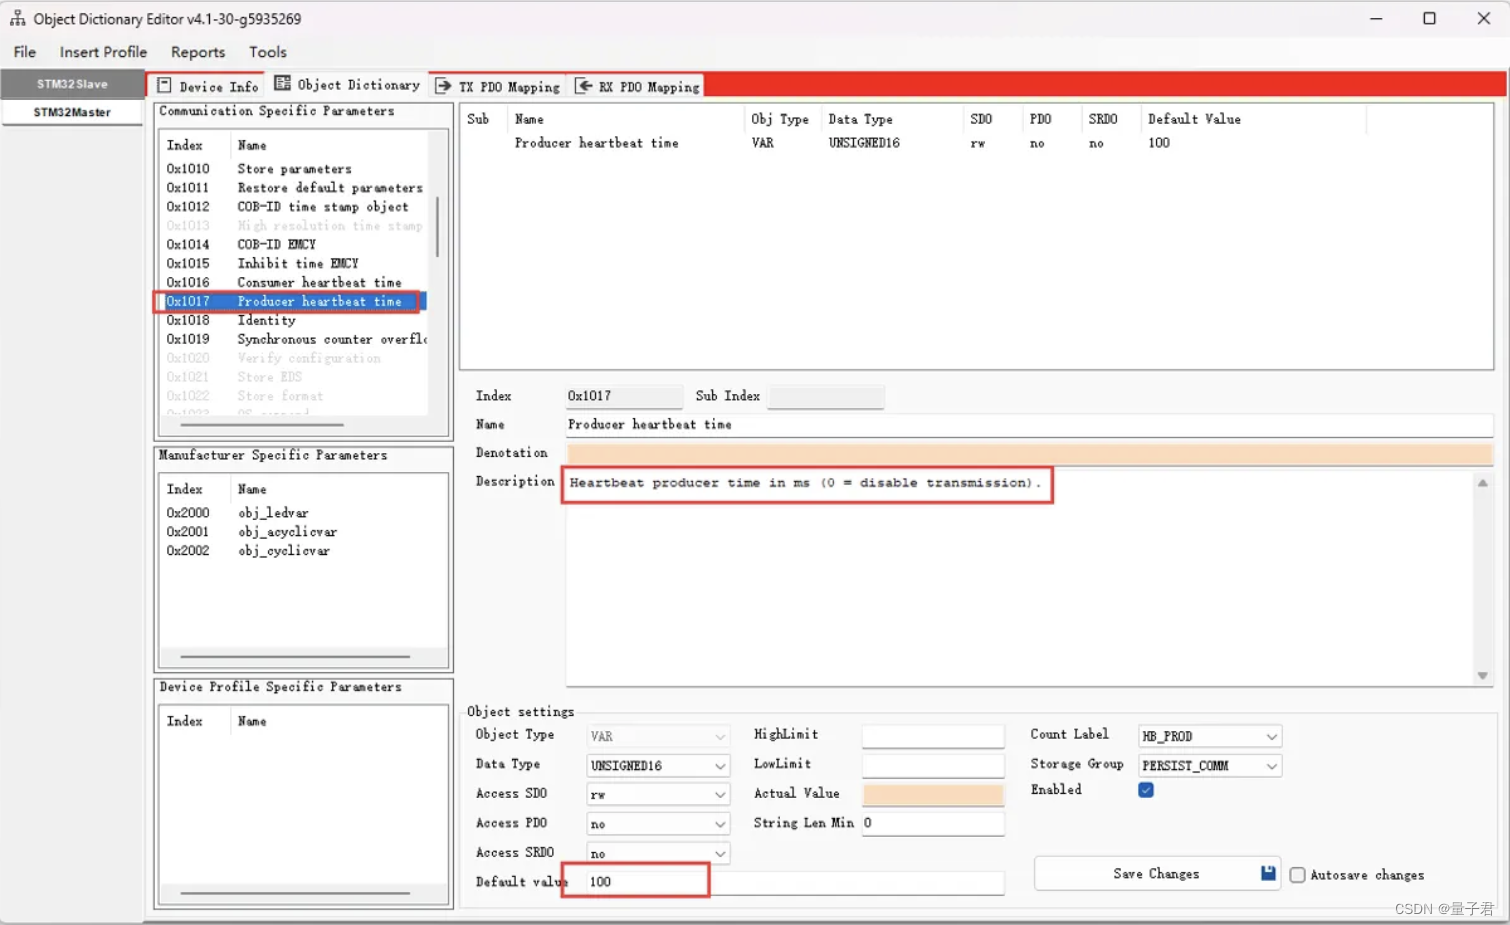Open the Reports menu
The height and width of the screenshot is (925, 1510).
coord(198,52)
